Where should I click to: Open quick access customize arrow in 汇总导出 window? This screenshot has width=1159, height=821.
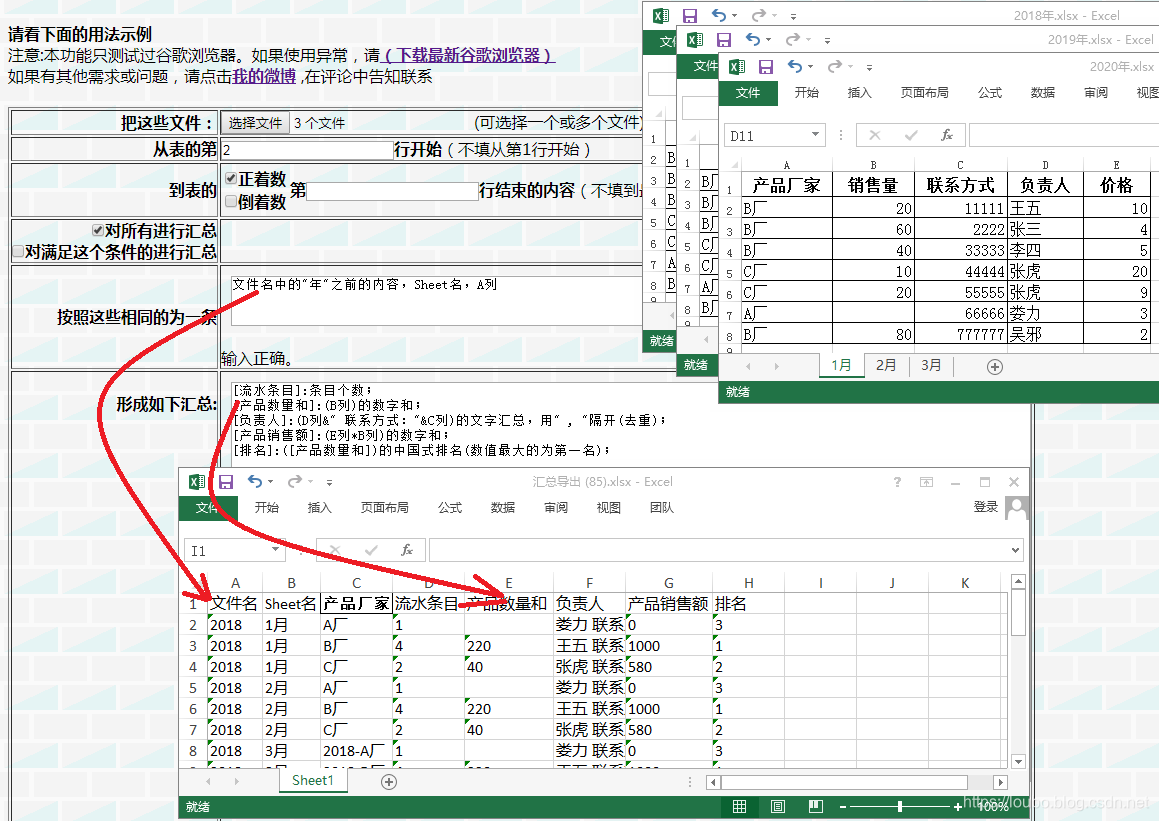(x=330, y=483)
